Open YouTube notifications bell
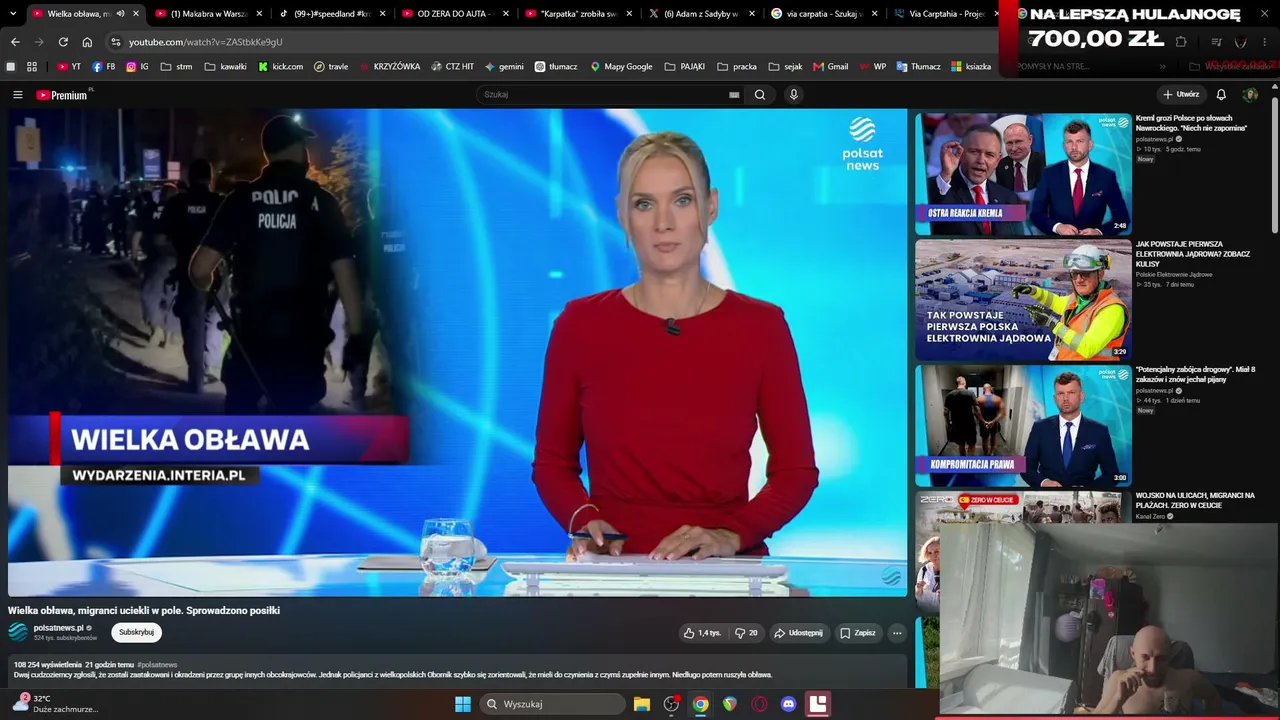 pos(1221,95)
